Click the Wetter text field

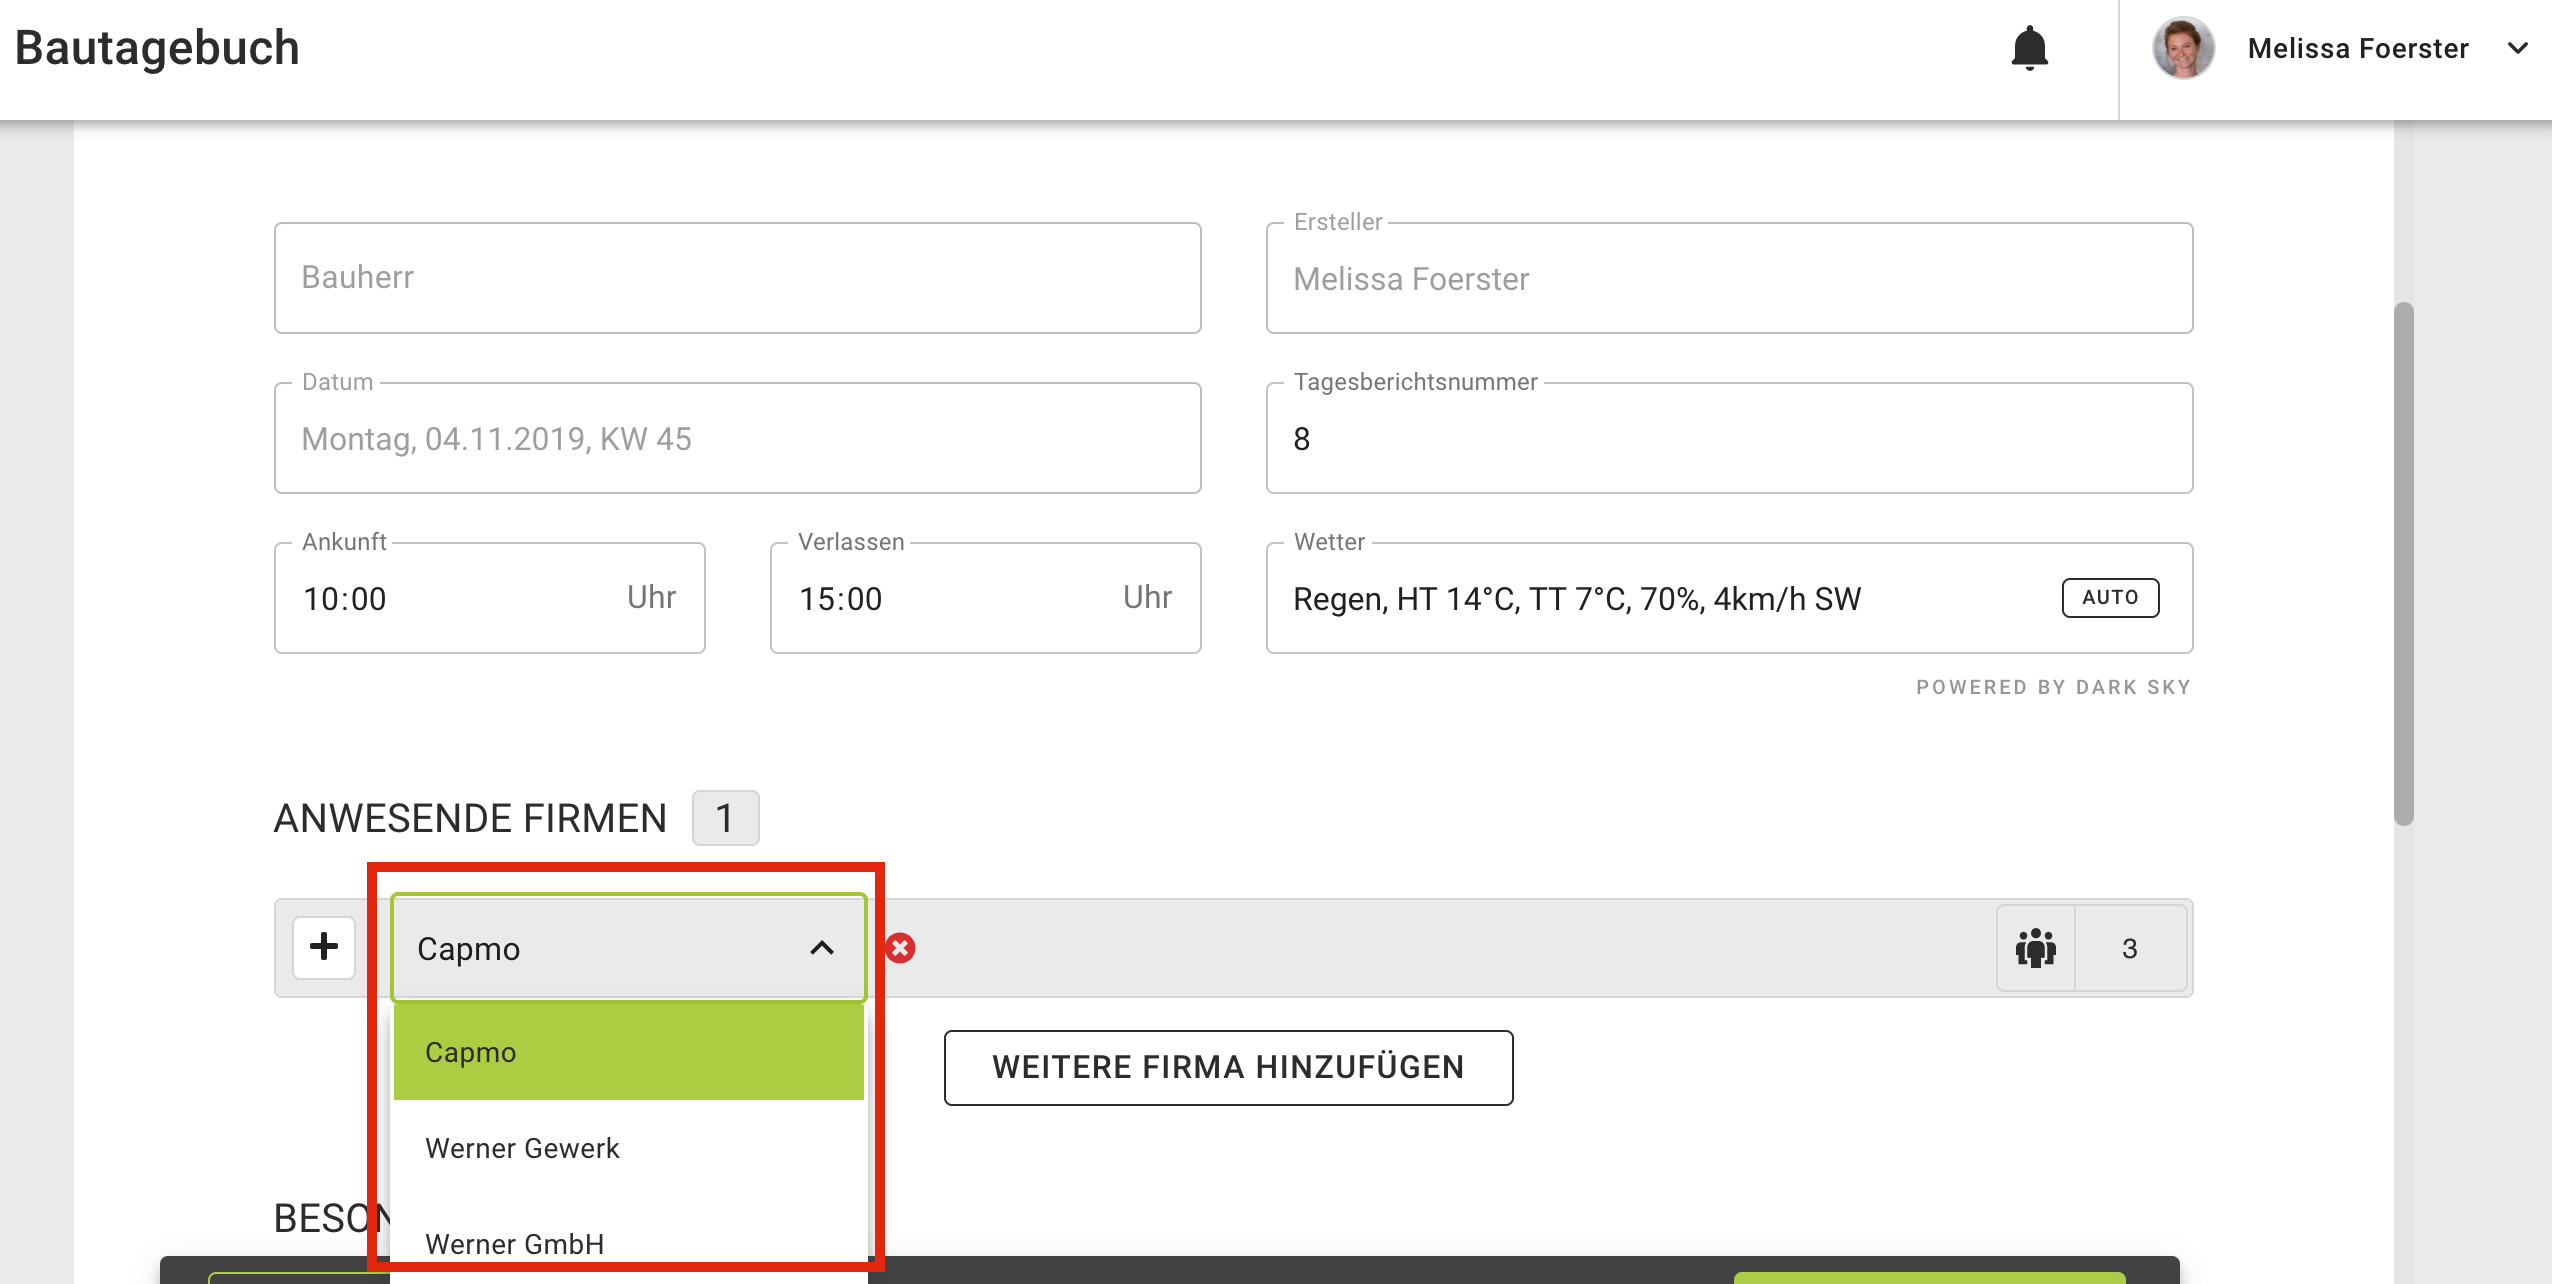[1660, 598]
